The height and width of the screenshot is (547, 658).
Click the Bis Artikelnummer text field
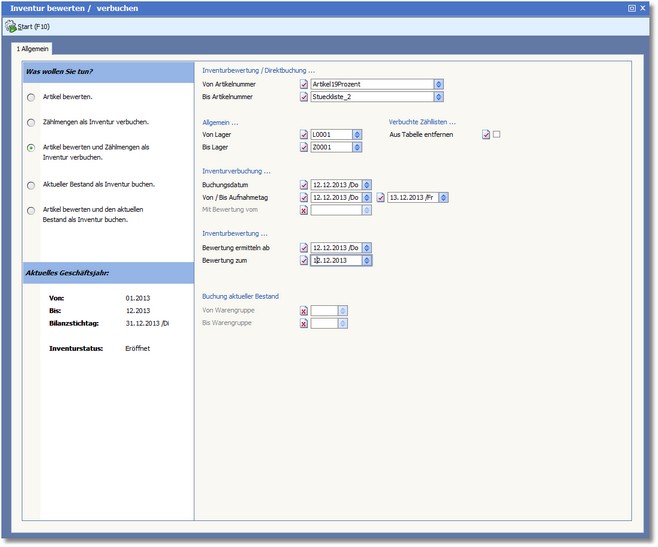click(371, 97)
